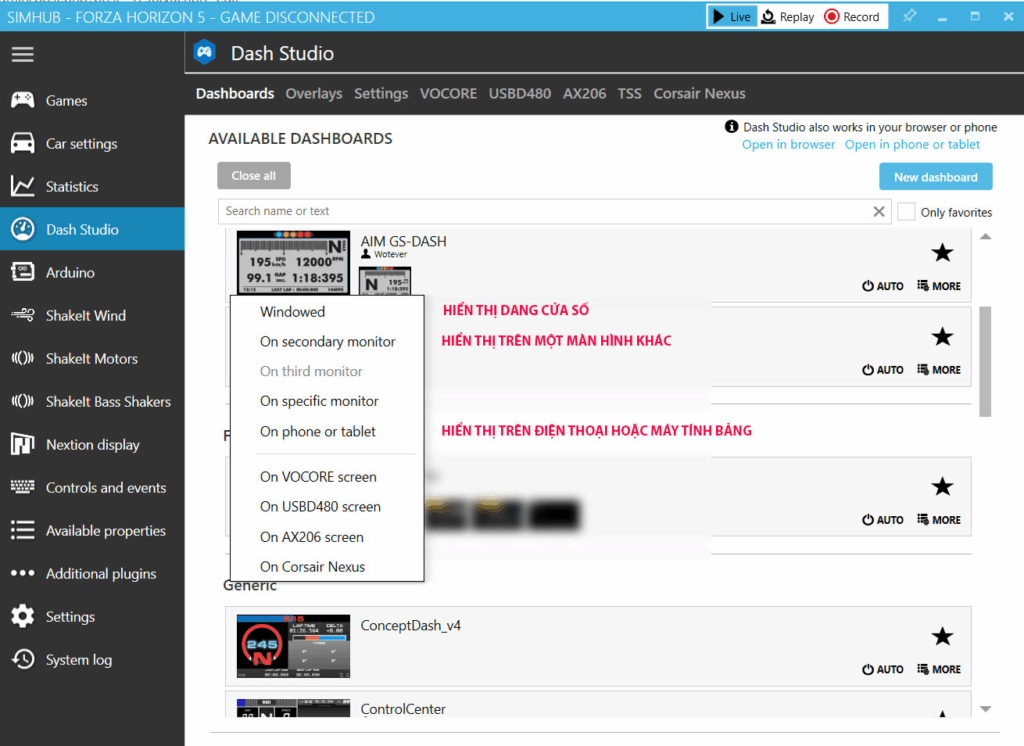Switch to the TSS tab
The height and width of the screenshot is (746, 1024).
pyautogui.click(x=630, y=93)
